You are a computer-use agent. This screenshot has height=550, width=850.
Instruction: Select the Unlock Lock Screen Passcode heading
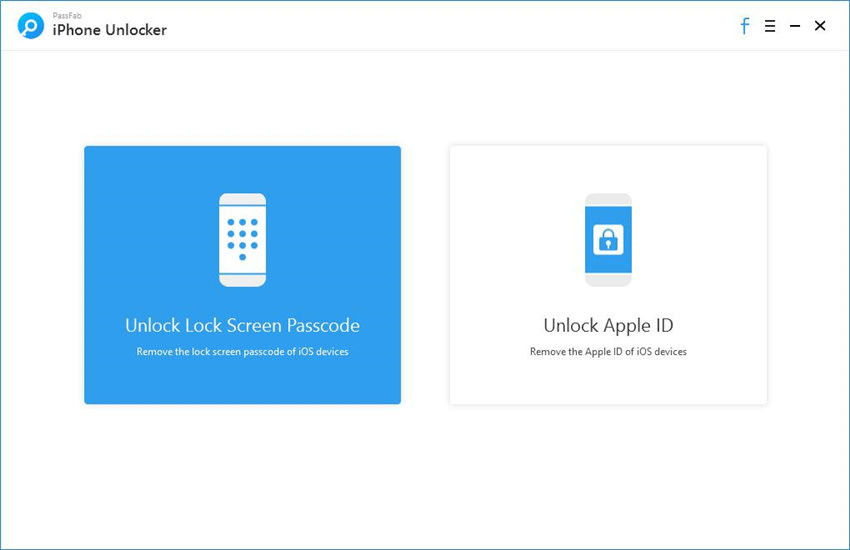[x=242, y=325]
